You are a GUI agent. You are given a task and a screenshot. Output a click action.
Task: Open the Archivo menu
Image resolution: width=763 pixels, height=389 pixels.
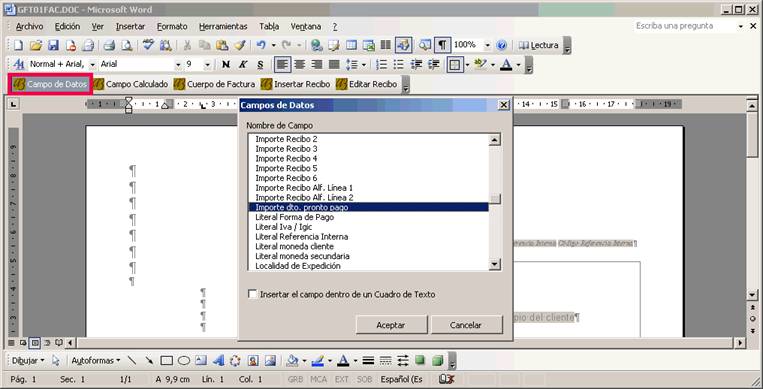tap(29, 26)
